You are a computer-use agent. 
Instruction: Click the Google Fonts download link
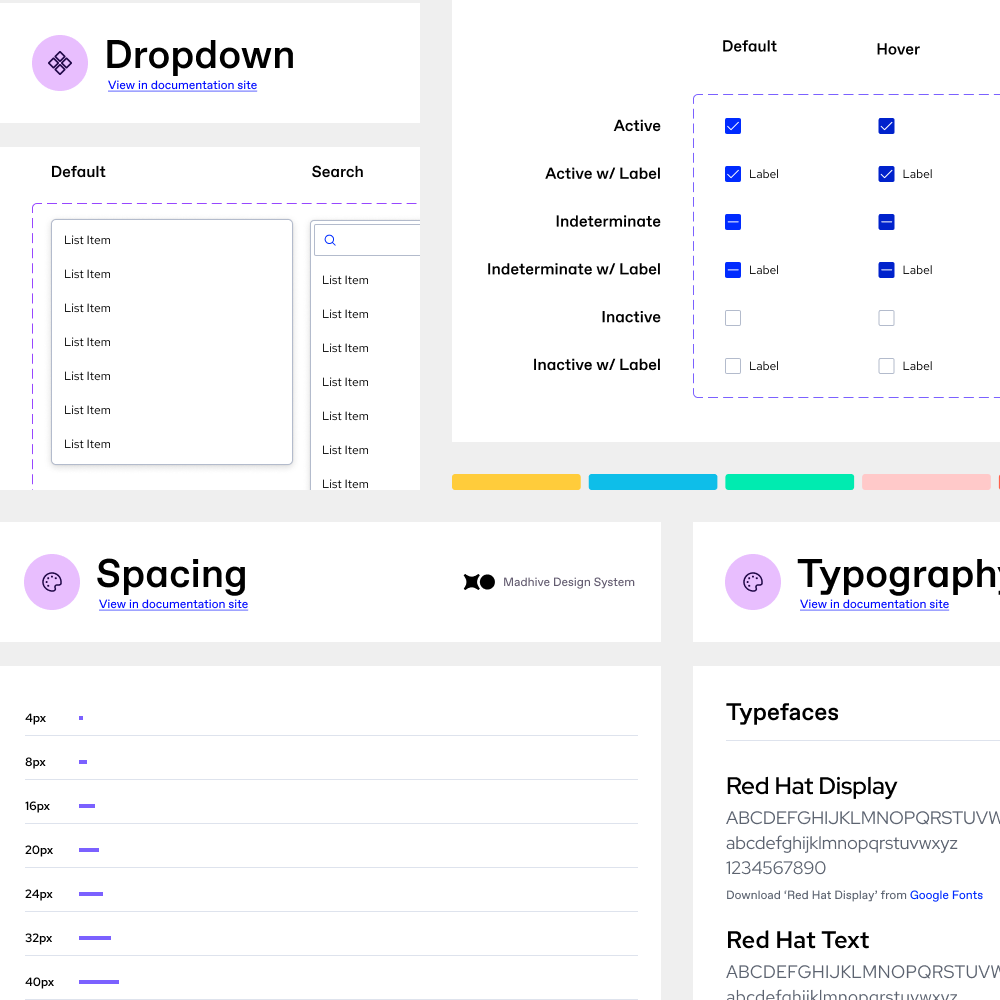pyautogui.click(x=946, y=894)
